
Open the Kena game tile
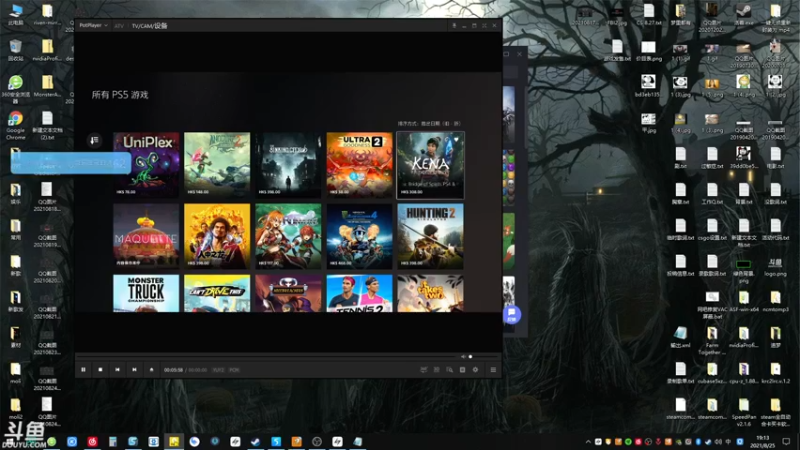(431, 165)
